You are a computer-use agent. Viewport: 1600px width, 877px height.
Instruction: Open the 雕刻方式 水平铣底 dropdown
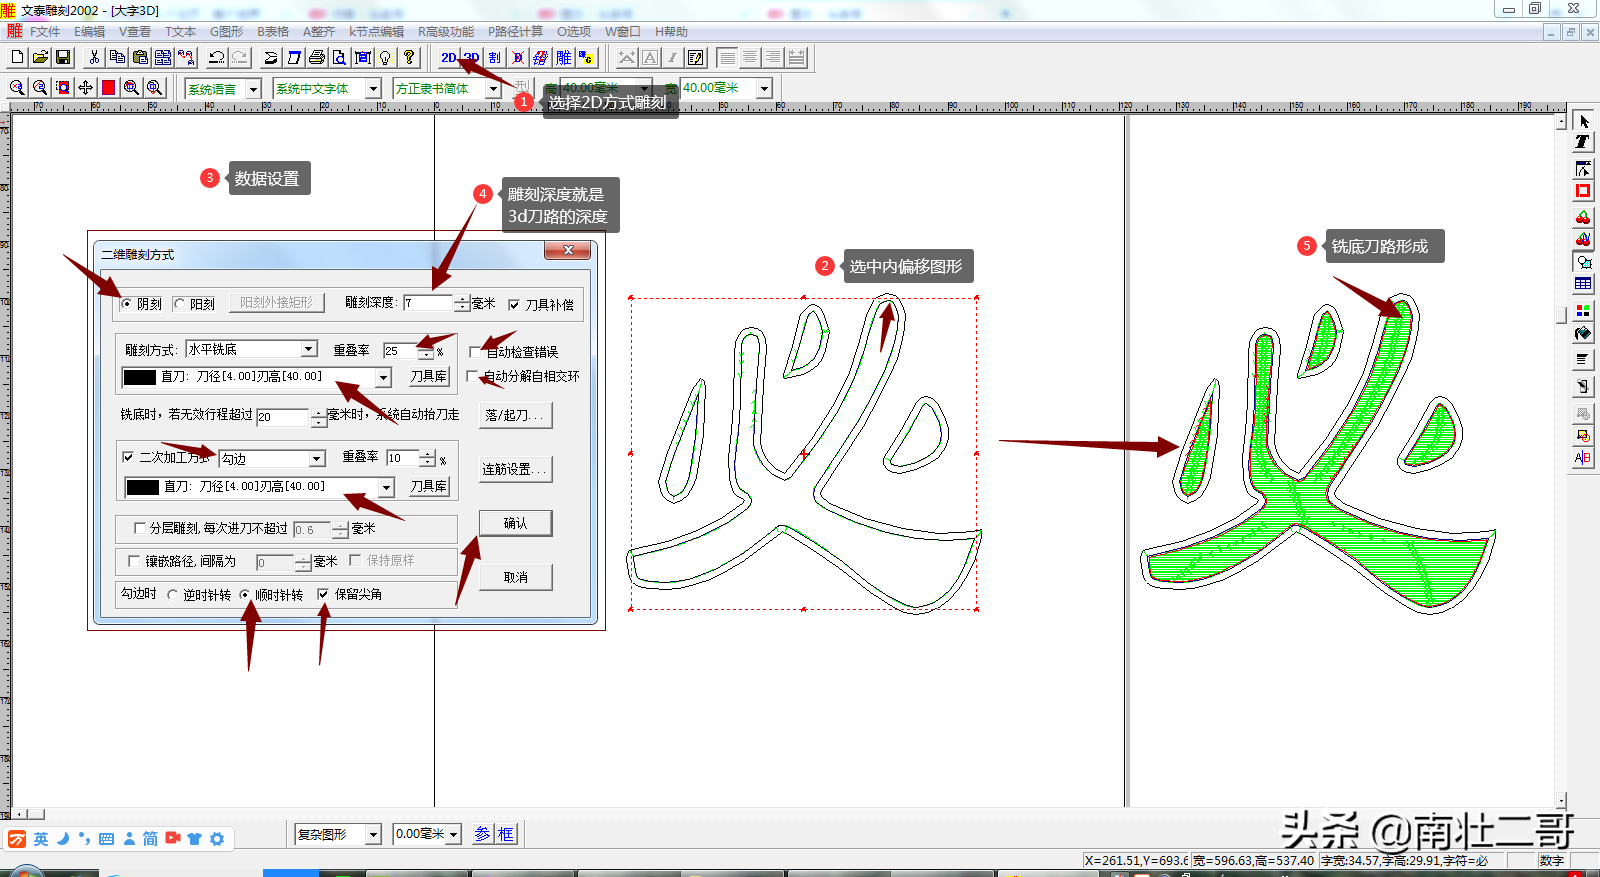point(309,349)
